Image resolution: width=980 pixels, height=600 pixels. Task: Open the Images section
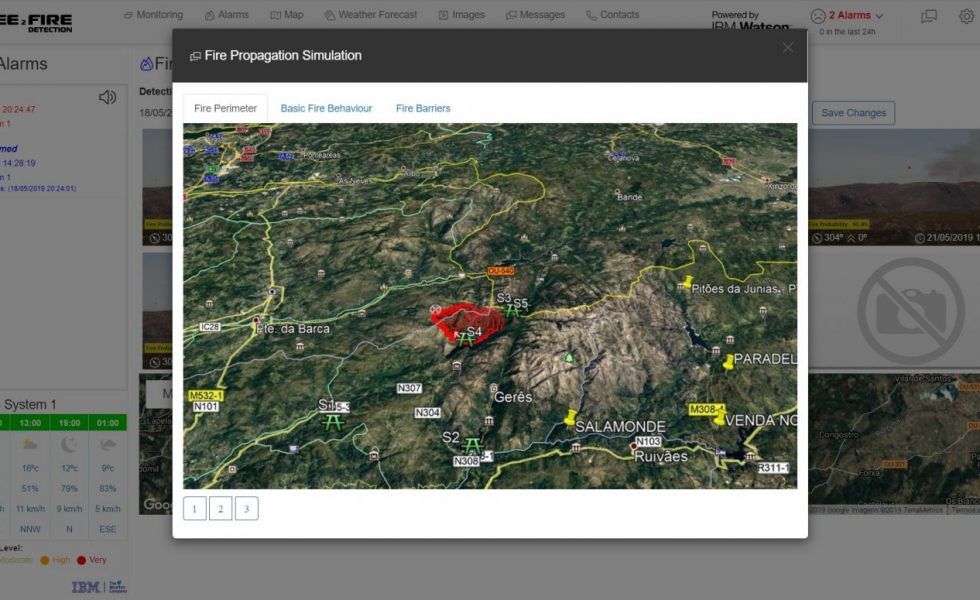[x=462, y=14]
